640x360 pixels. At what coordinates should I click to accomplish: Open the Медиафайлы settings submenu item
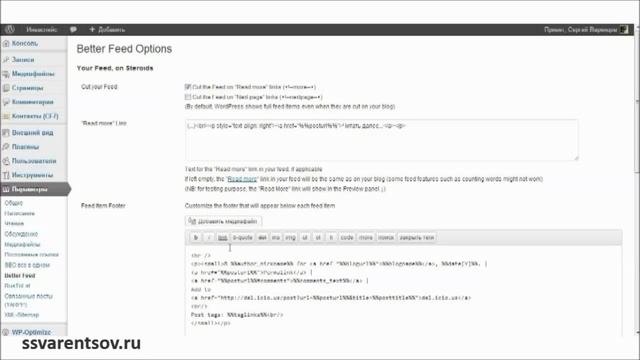pos(22,244)
